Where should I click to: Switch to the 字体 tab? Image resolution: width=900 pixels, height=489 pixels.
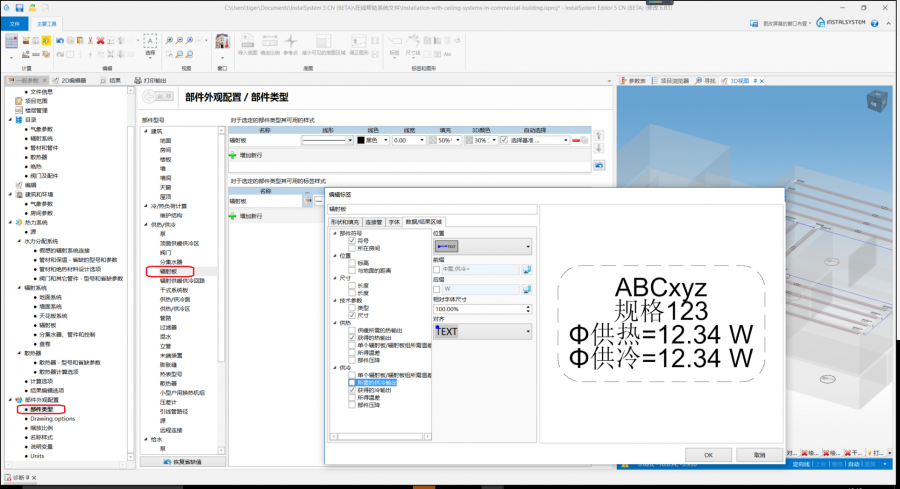[393, 221]
